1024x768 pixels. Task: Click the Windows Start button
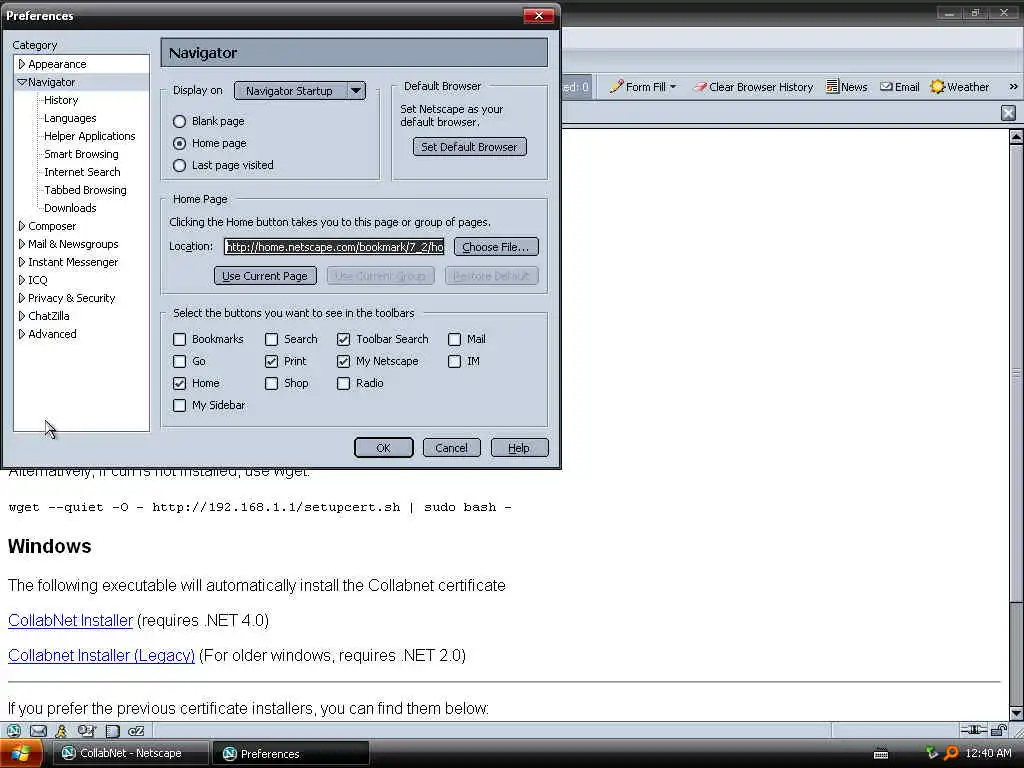(21, 753)
